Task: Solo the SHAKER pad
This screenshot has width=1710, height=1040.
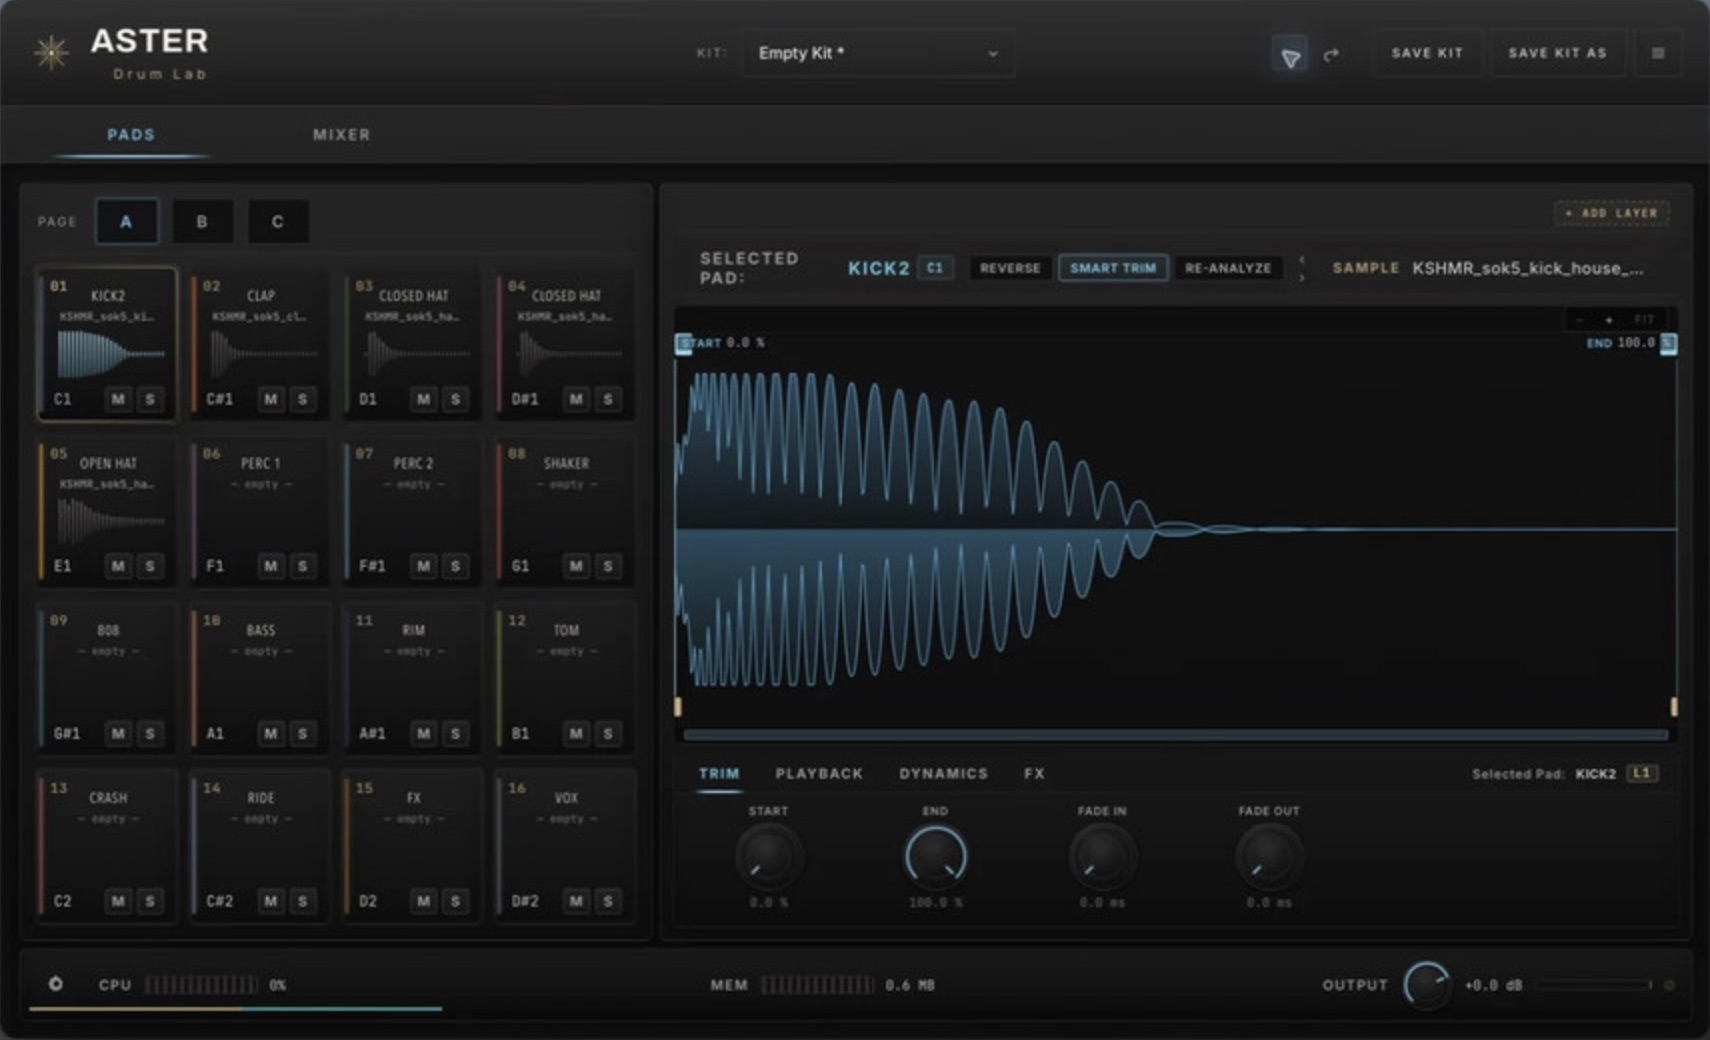Action: (x=608, y=566)
